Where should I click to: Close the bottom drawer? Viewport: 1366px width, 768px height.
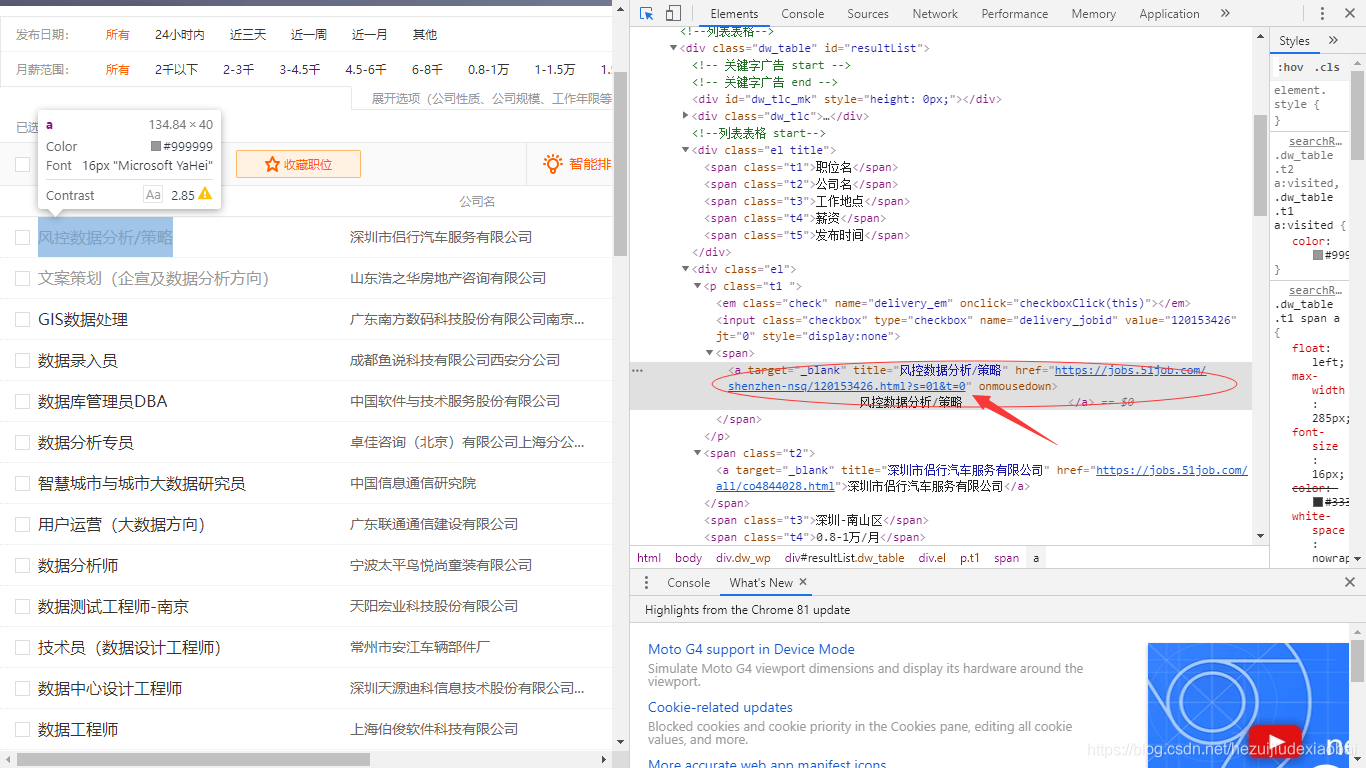click(1349, 582)
